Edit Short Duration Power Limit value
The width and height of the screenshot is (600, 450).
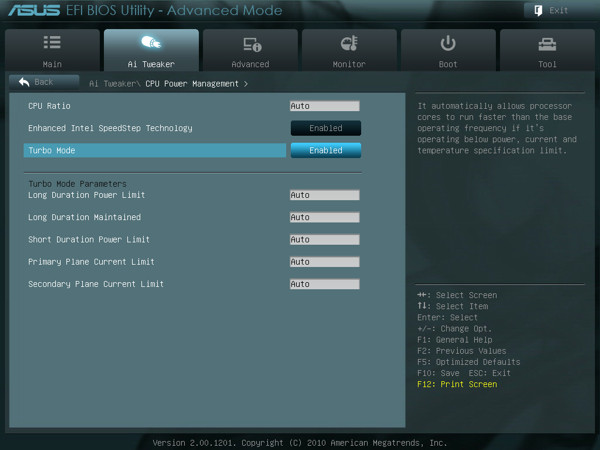click(x=324, y=240)
